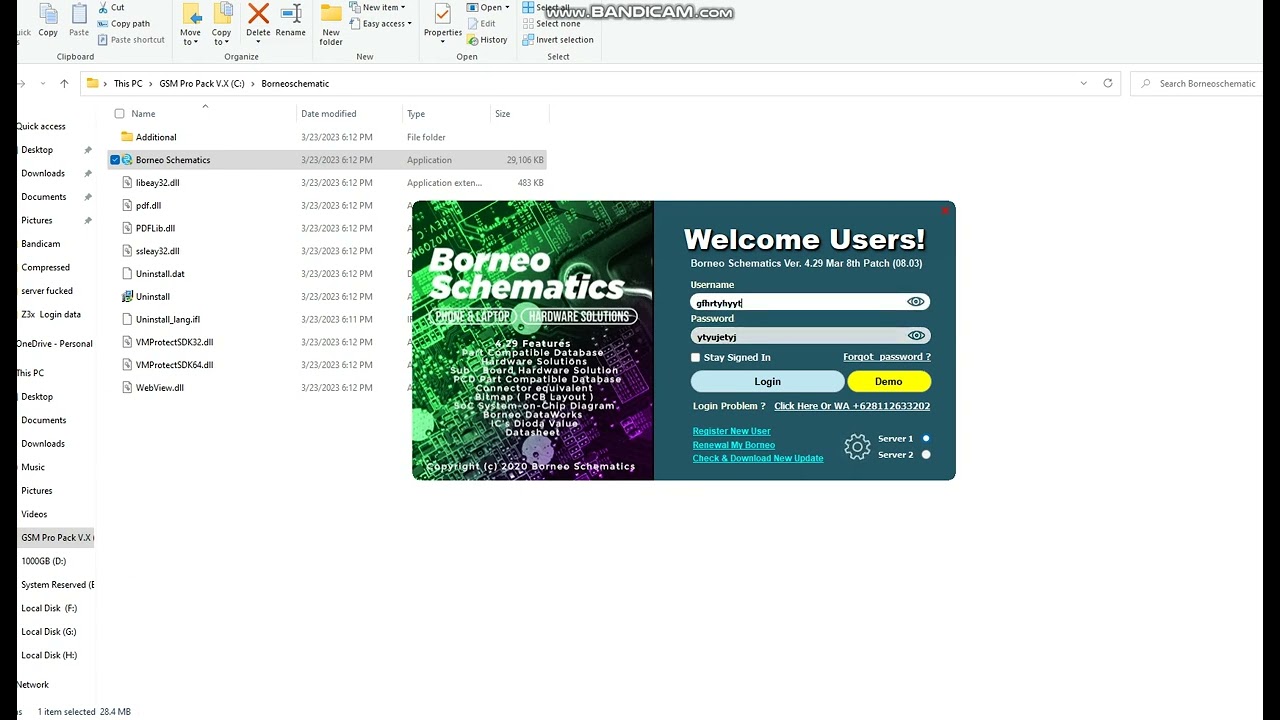The width and height of the screenshot is (1280, 720).
Task: Click the Paste icon in ribbon
Action: [x=79, y=14]
